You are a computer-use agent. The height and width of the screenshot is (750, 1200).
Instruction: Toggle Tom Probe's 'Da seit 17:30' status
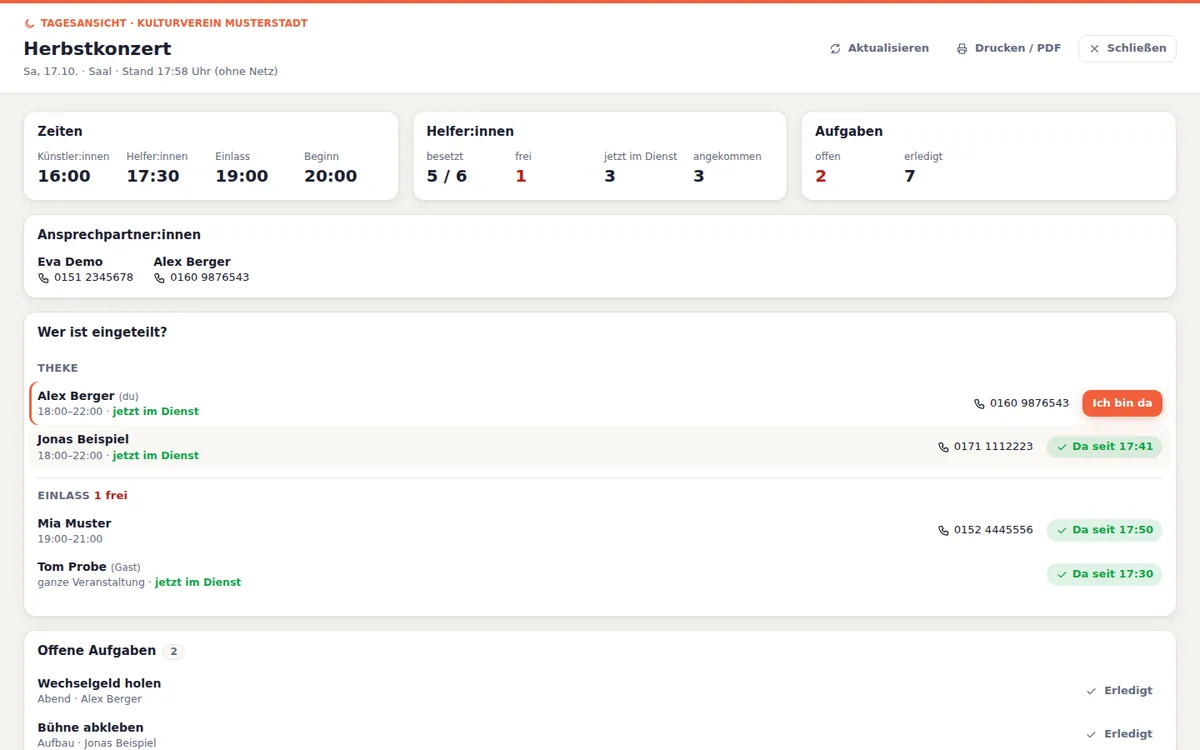1104,574
